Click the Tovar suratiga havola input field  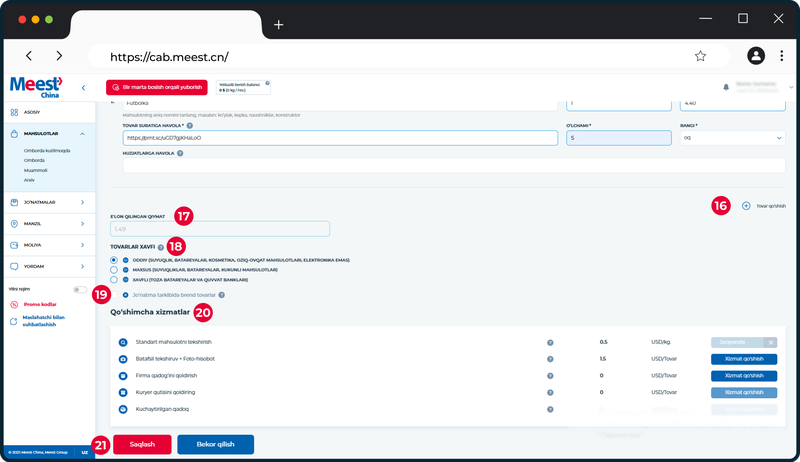point(340,138)
